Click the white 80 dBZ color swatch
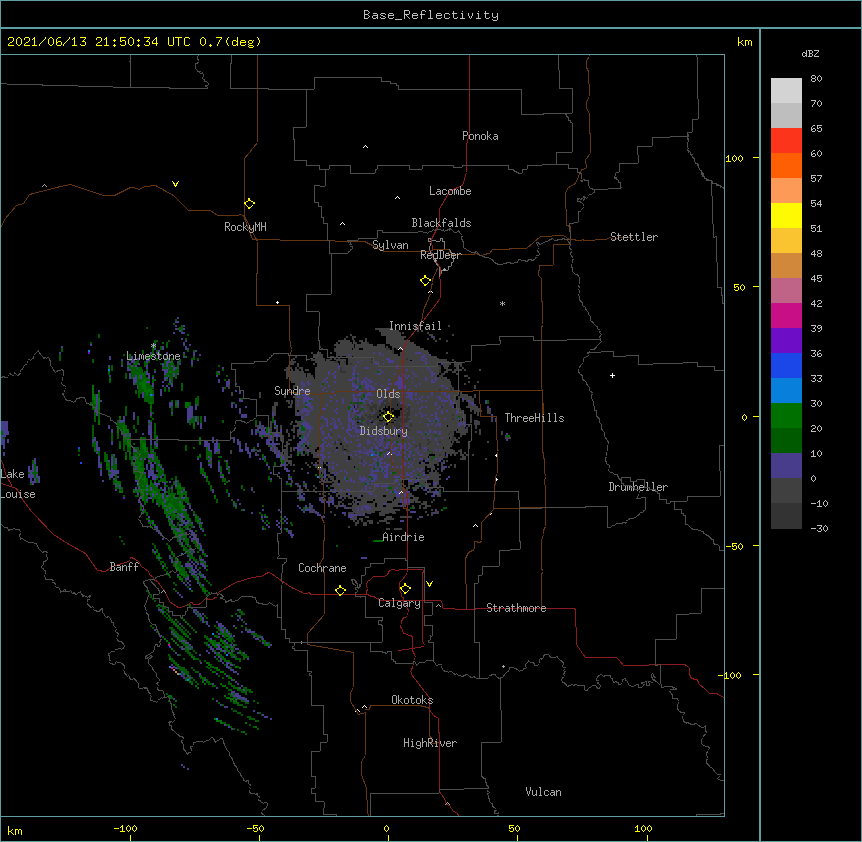This screenshot has height=842, width=862. pos(786,91)
